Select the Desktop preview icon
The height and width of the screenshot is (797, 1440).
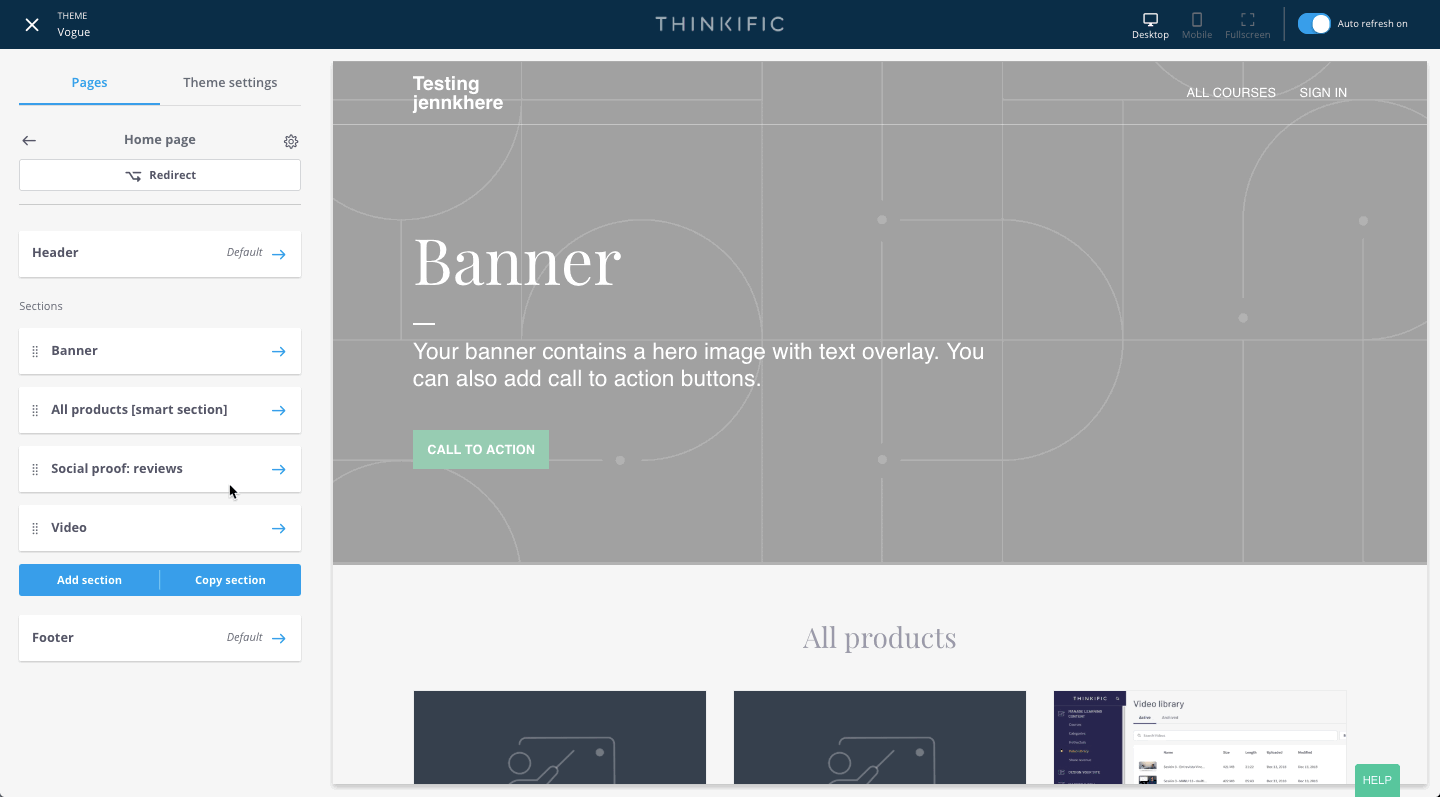click(1149, 24)
